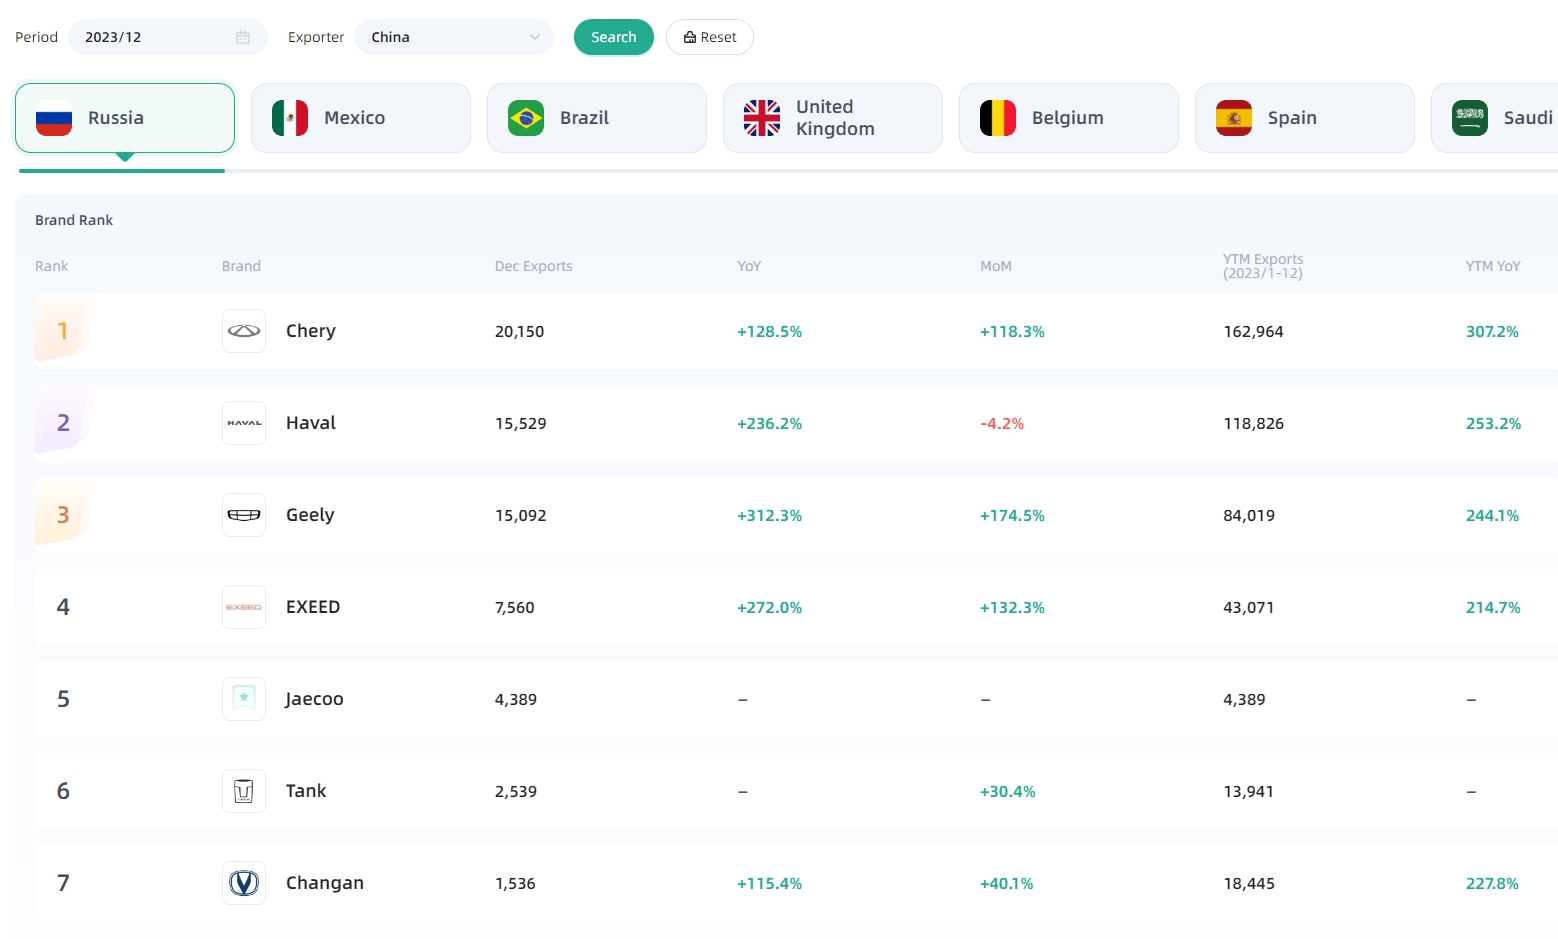The image size is (1558, 939).
Task: Click the EXEED brand logo icon
Action: pos(244,607)
